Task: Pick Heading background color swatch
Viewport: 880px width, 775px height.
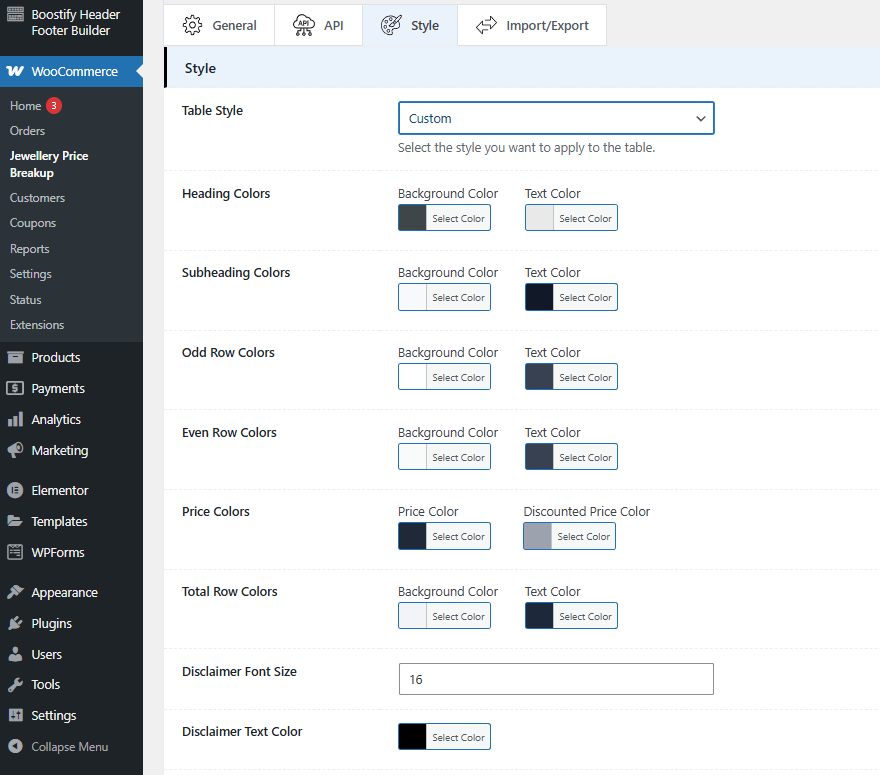Action: [x=412, y=218]
